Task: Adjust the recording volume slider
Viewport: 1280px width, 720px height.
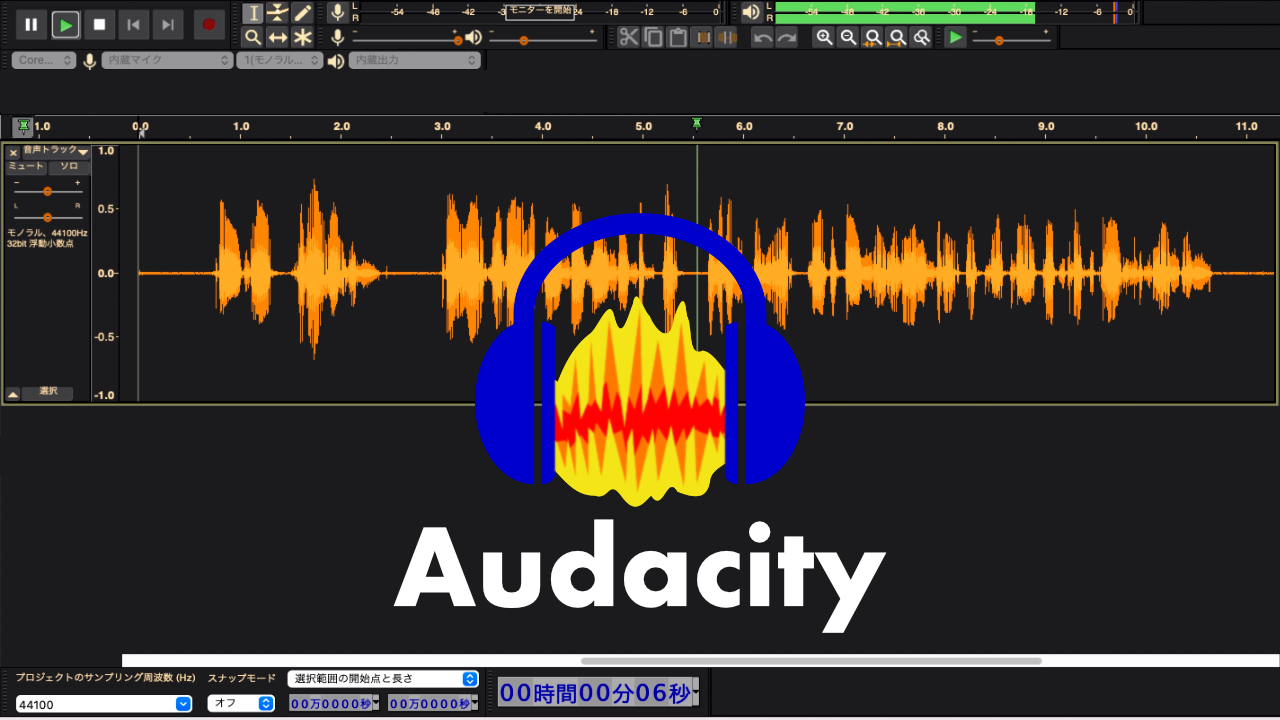Action: coord(407,38)
